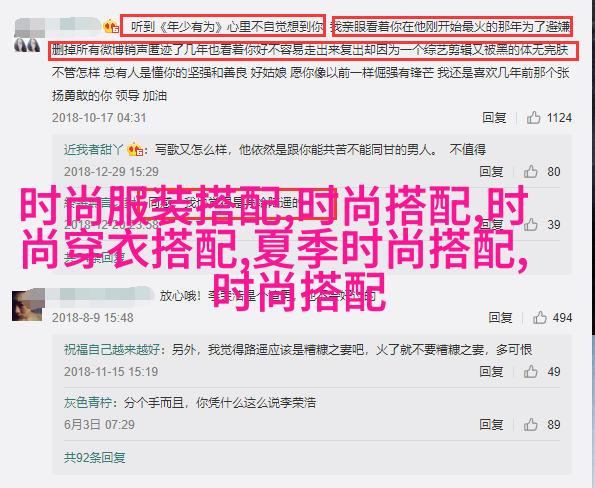The width and height of the screenshot is (595, 488).
Task: Like 灰色青柠's reply with 89 likes
Action: pos(530,425)
